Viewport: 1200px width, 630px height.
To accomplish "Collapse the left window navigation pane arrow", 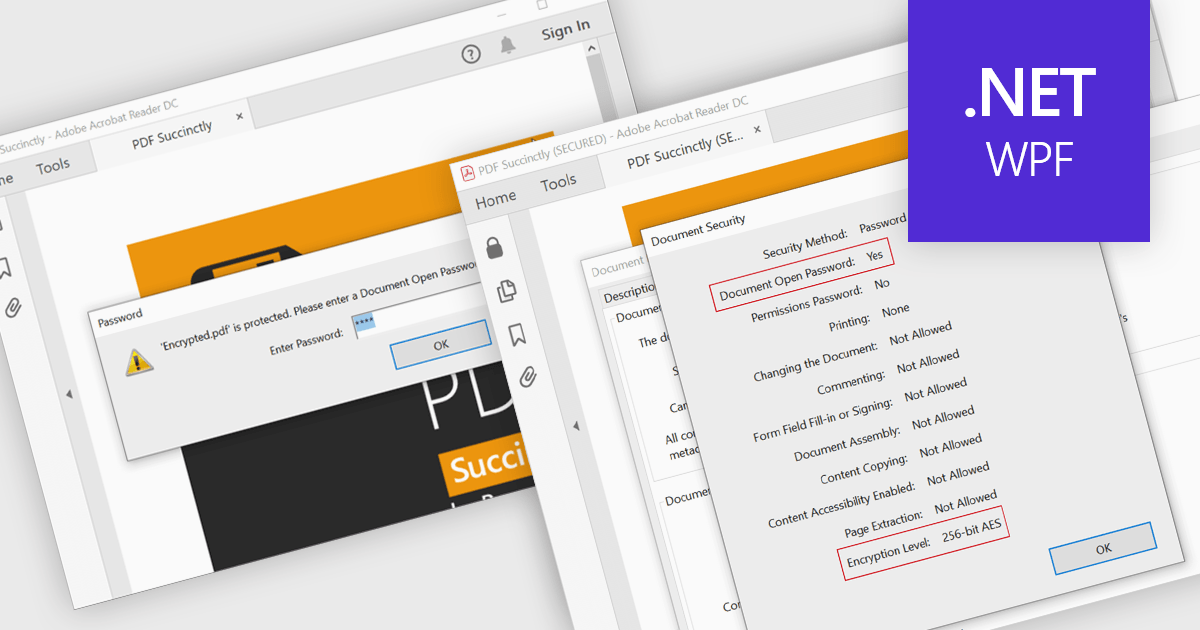I will [x=69, y=394].
